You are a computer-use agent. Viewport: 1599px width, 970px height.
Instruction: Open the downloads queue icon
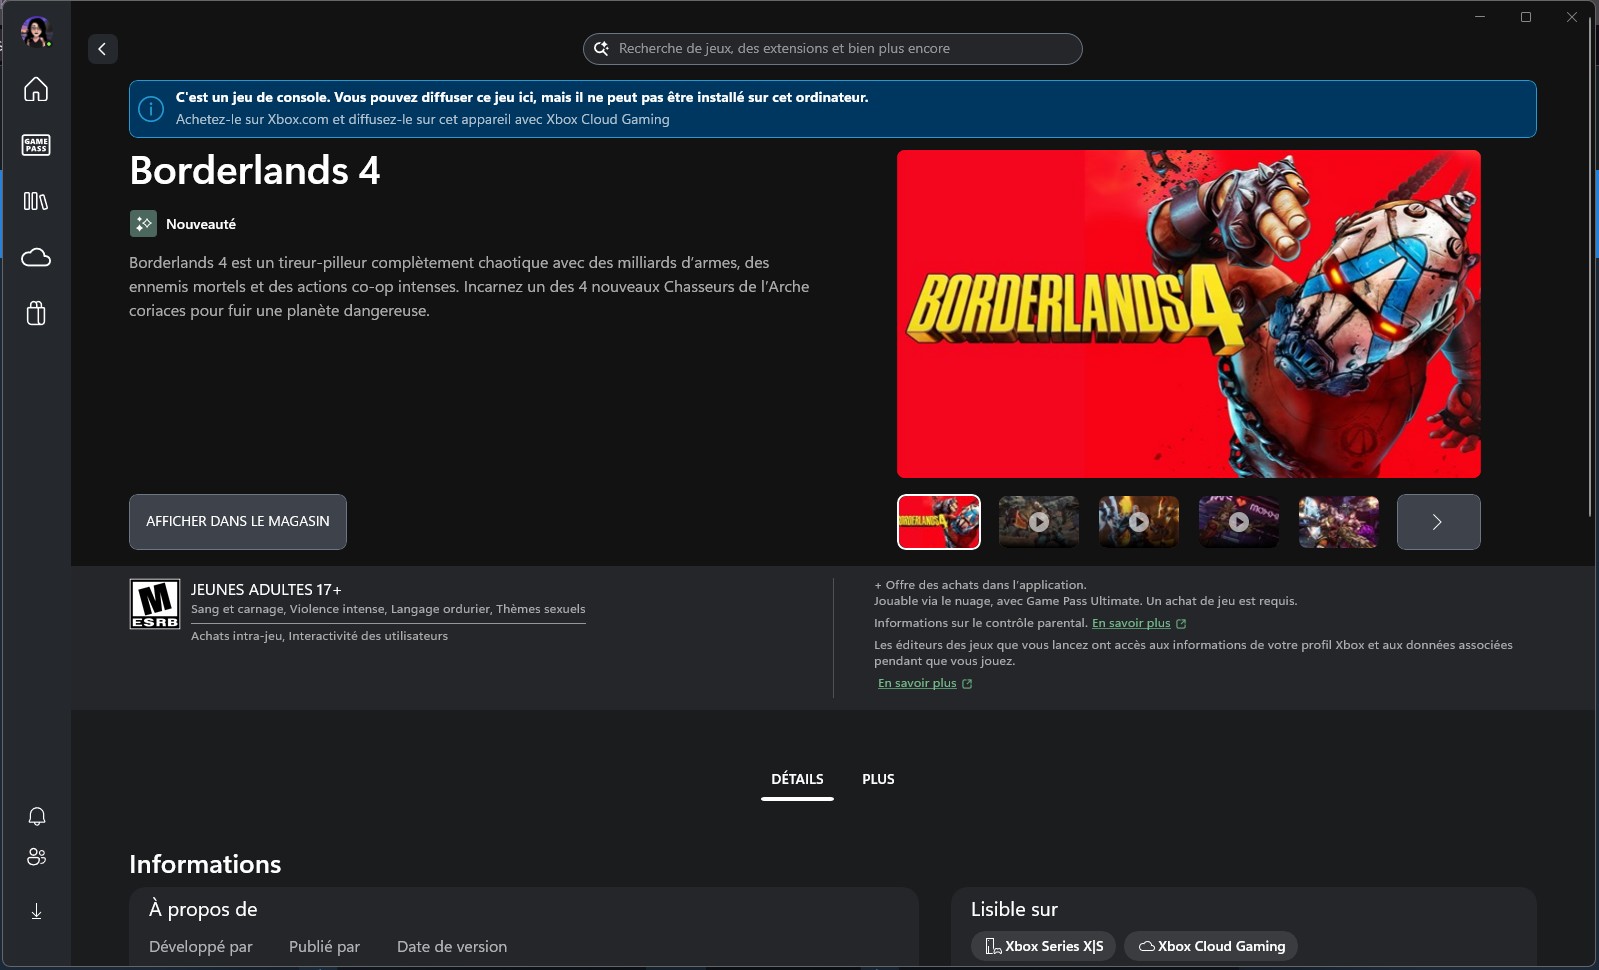pos(37,911)
